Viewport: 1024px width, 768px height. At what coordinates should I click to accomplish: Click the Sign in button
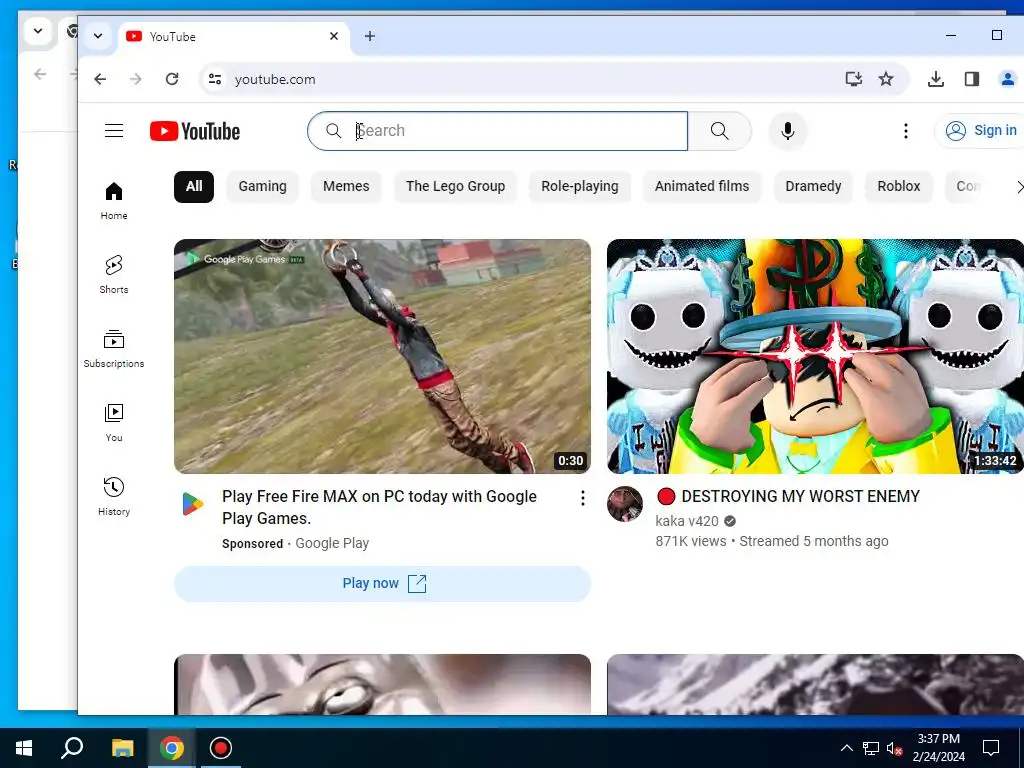pos(980,131)
